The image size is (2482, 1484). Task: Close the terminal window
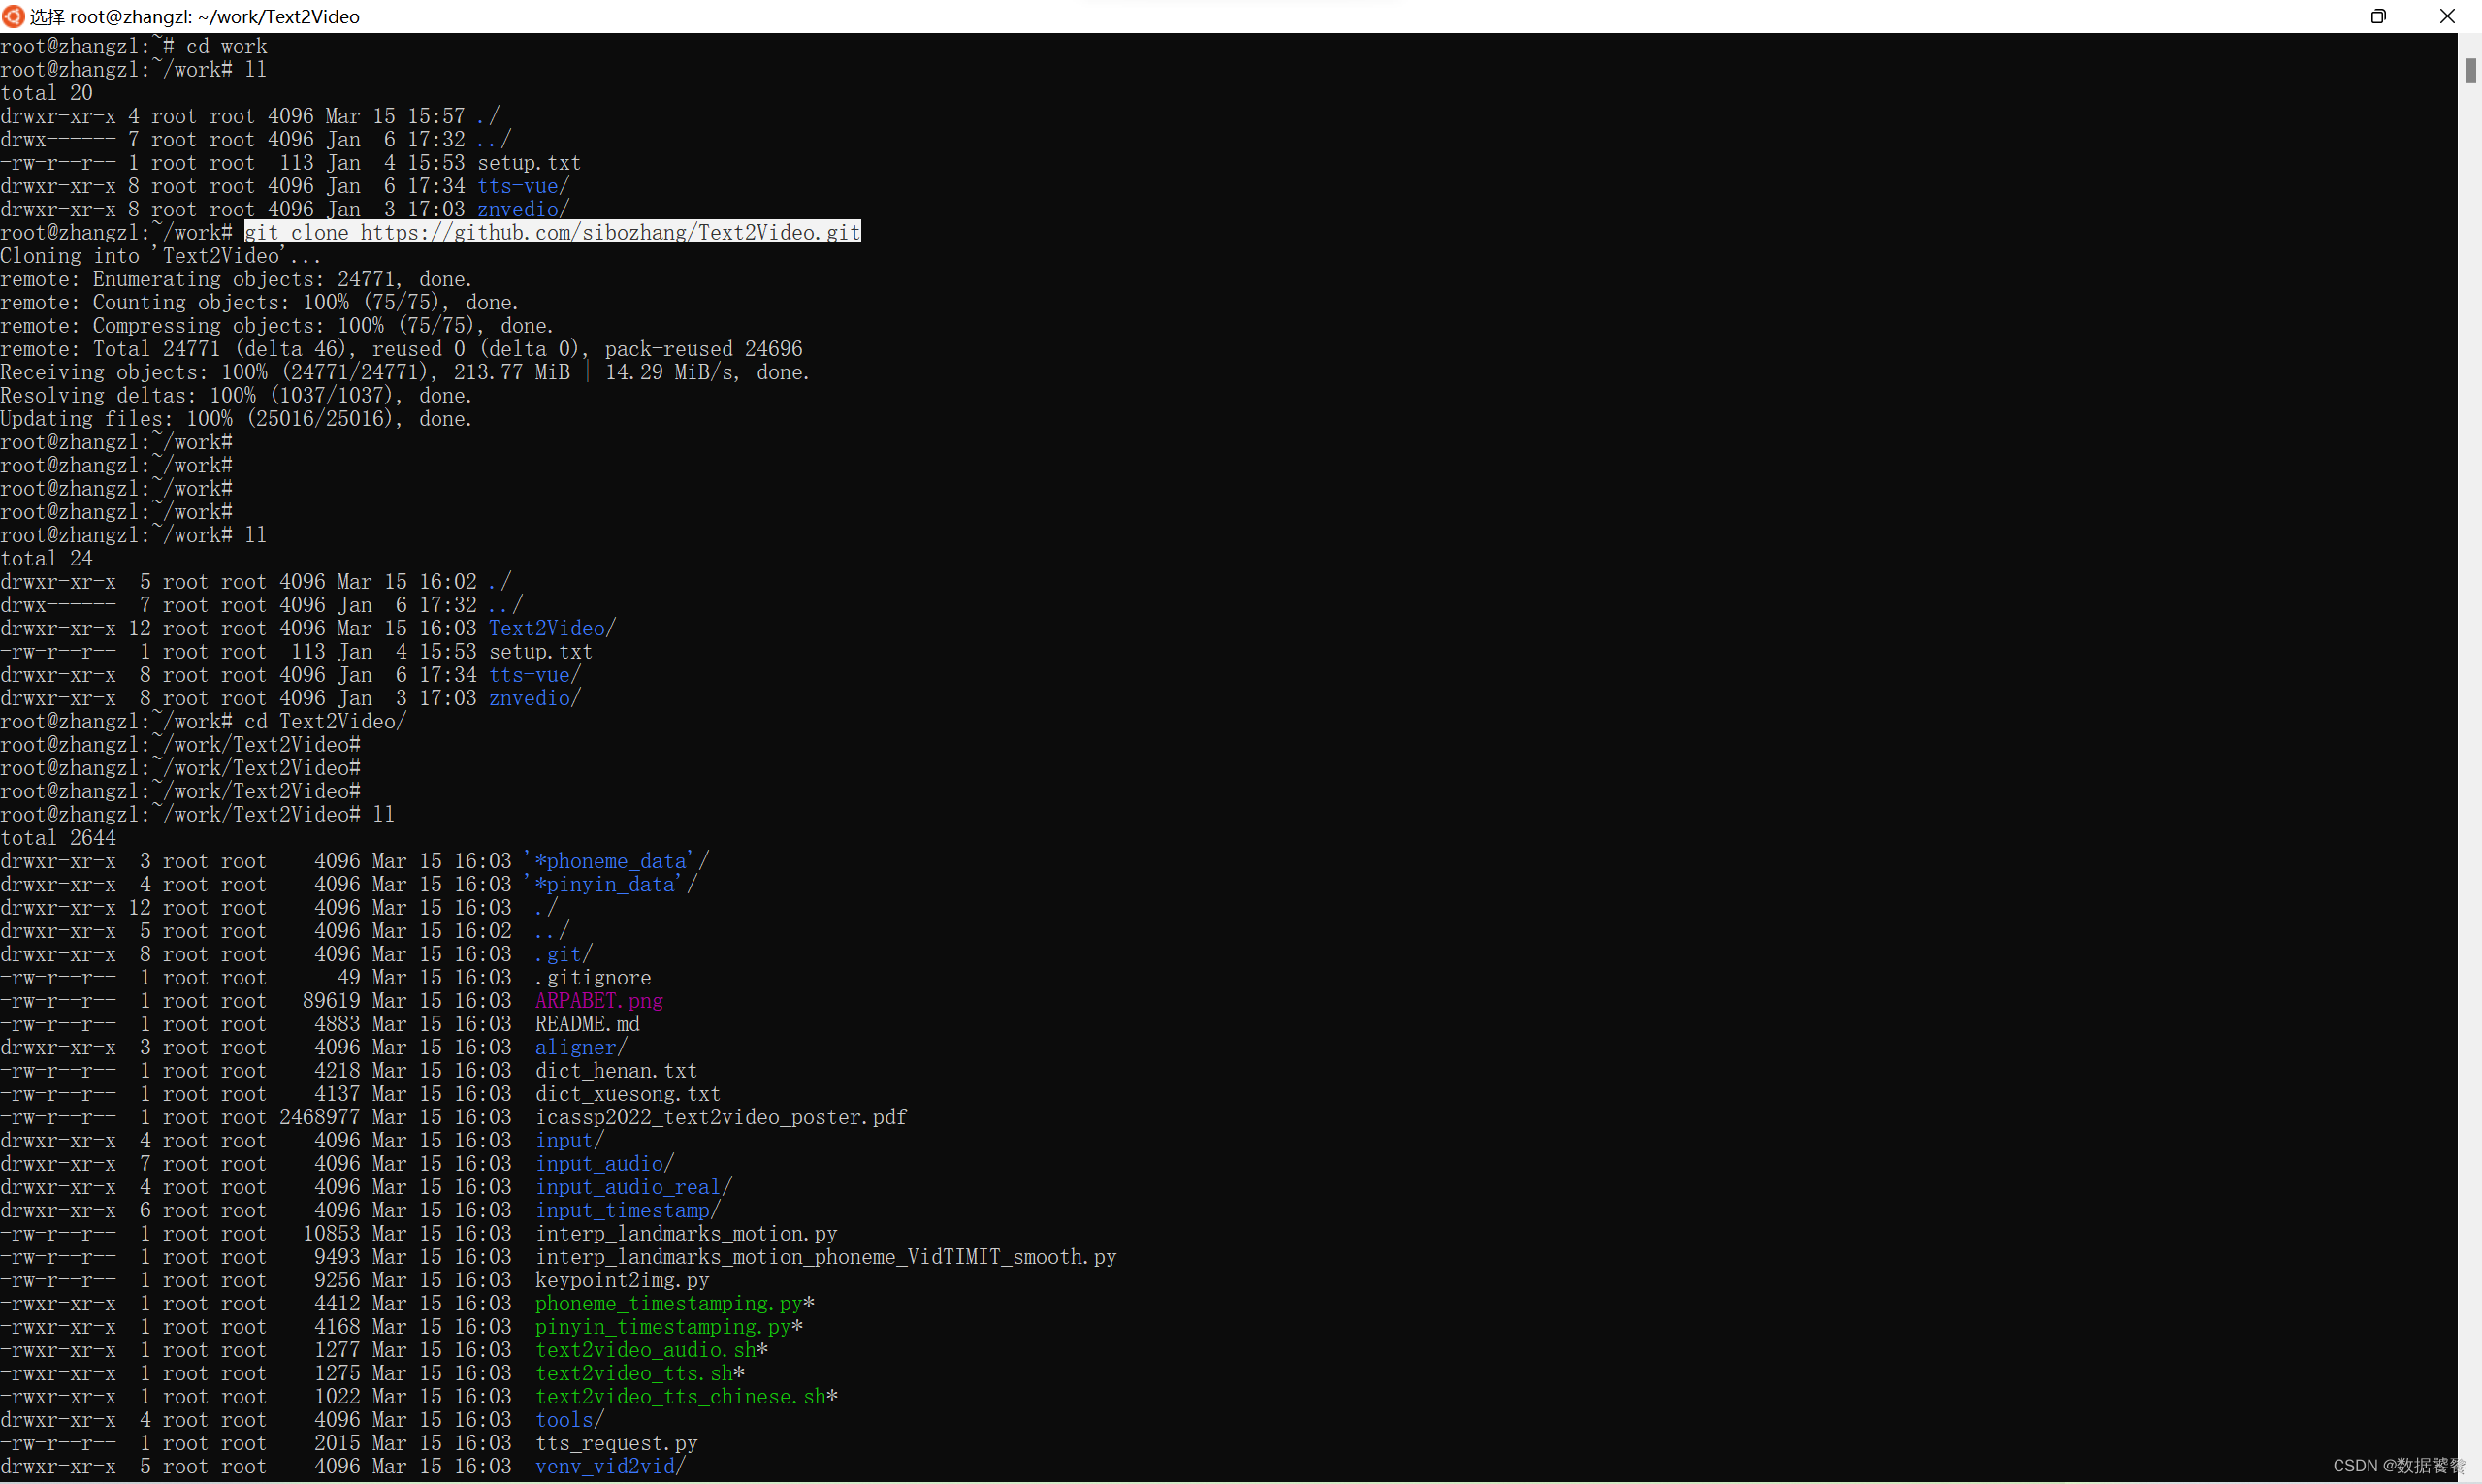(x=2446, y=16)
